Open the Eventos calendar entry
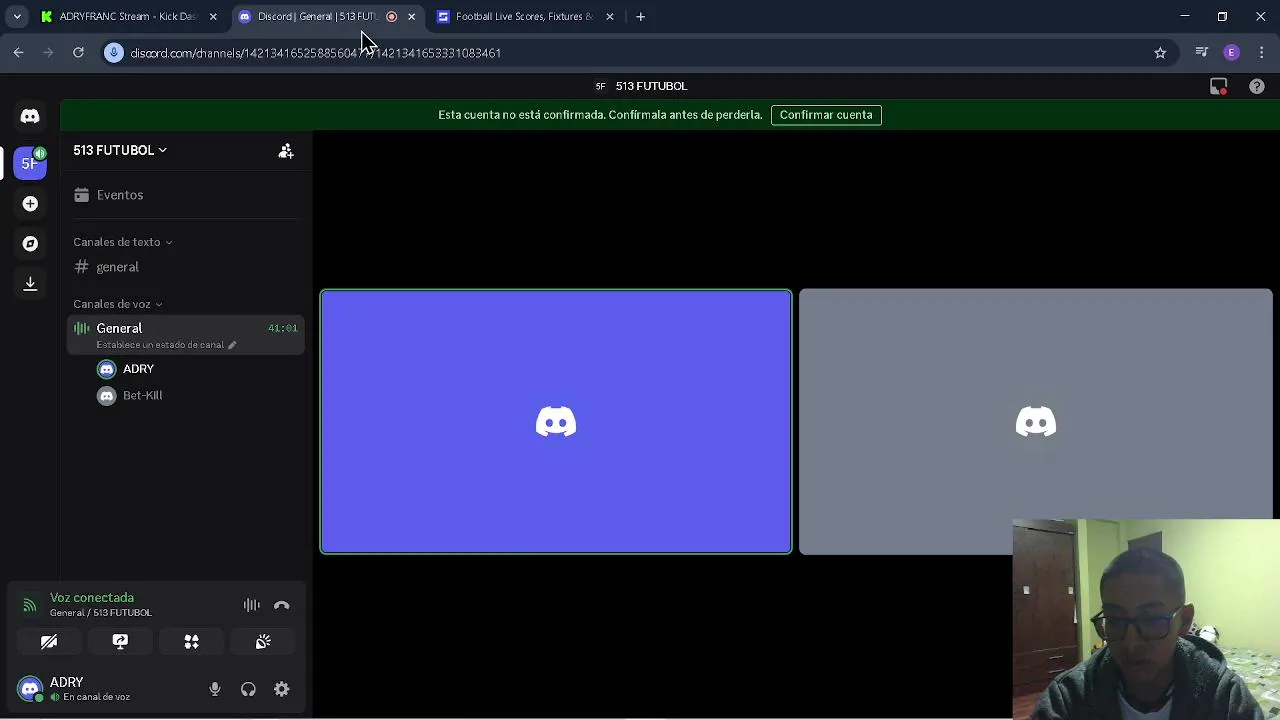The height and width of the screenshot is (720, 1280). (185, 195)
